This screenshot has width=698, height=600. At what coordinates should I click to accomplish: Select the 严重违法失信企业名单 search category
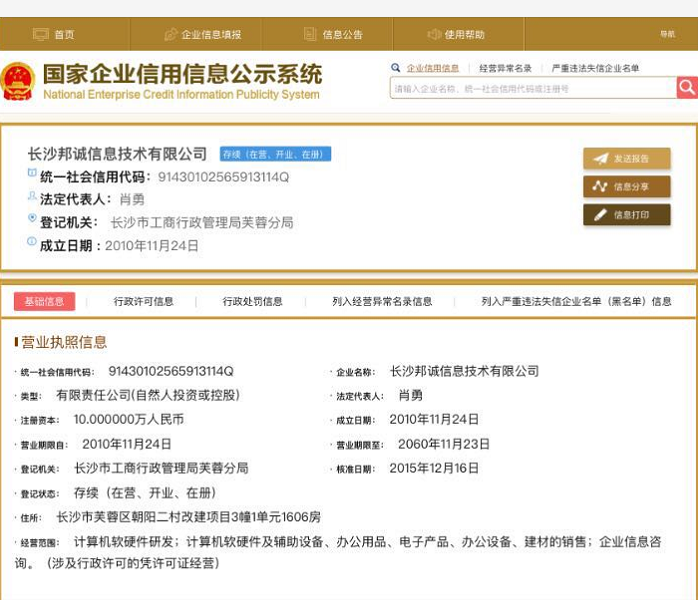point(595,68)
